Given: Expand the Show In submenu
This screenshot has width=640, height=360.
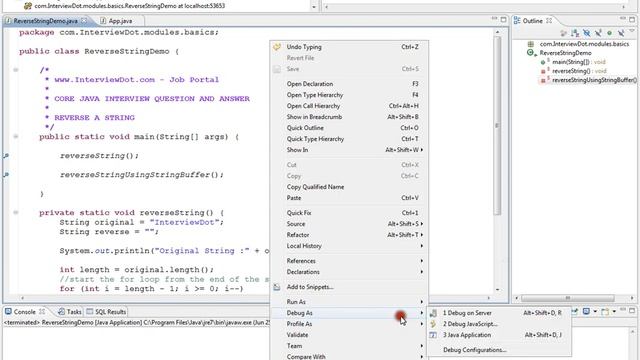Looking at the screenshot, I should (349, 150).
